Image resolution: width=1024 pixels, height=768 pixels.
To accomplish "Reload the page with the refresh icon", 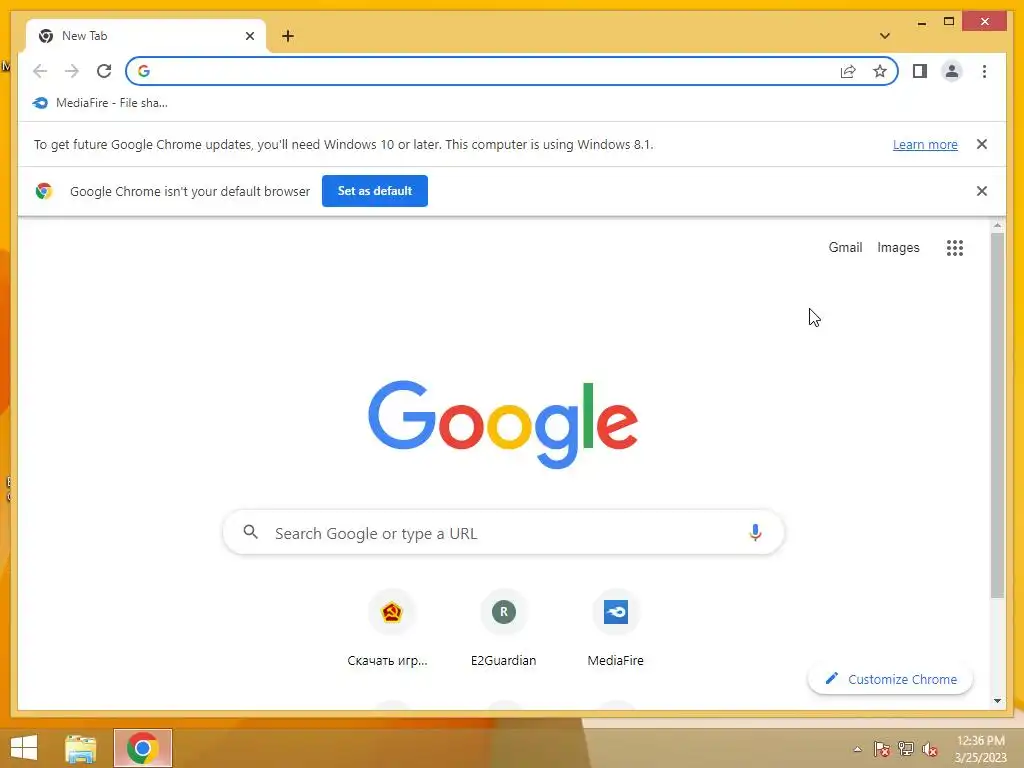I will pyautogui.click(x=104, y=71).
